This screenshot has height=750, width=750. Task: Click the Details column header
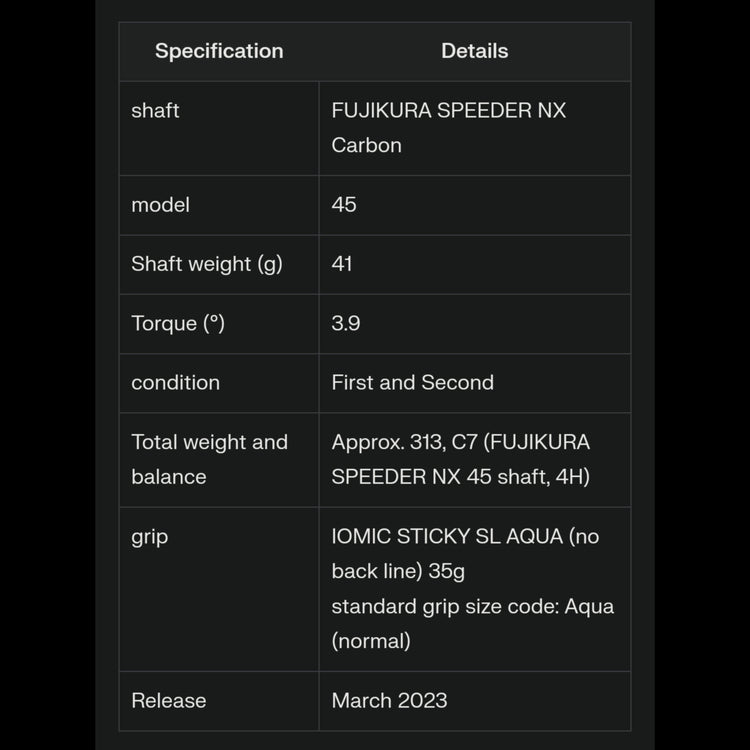pyautogui.click(x=474, y=51)
